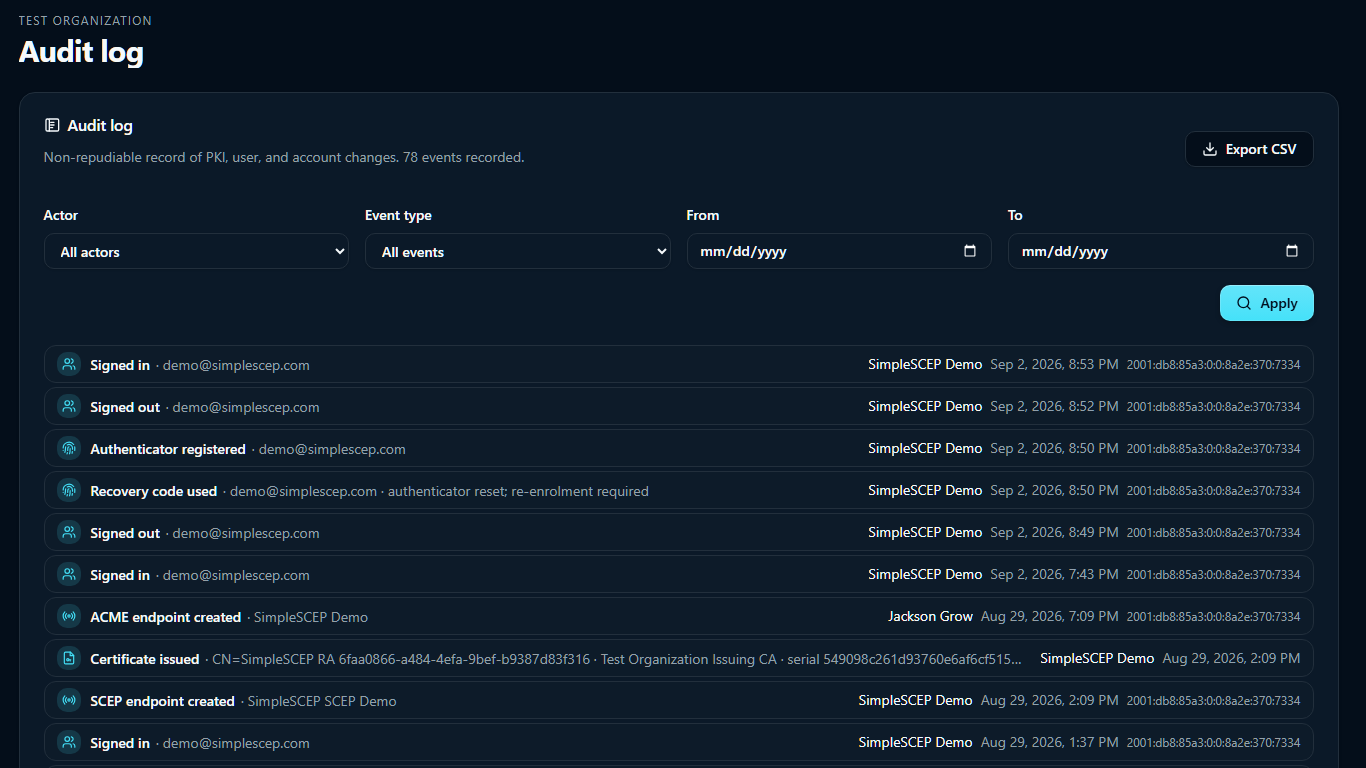Viewport: 1366px width, 768px height.
Task: Click the Test Organization breadcrumb label
Action: [86, 20]
